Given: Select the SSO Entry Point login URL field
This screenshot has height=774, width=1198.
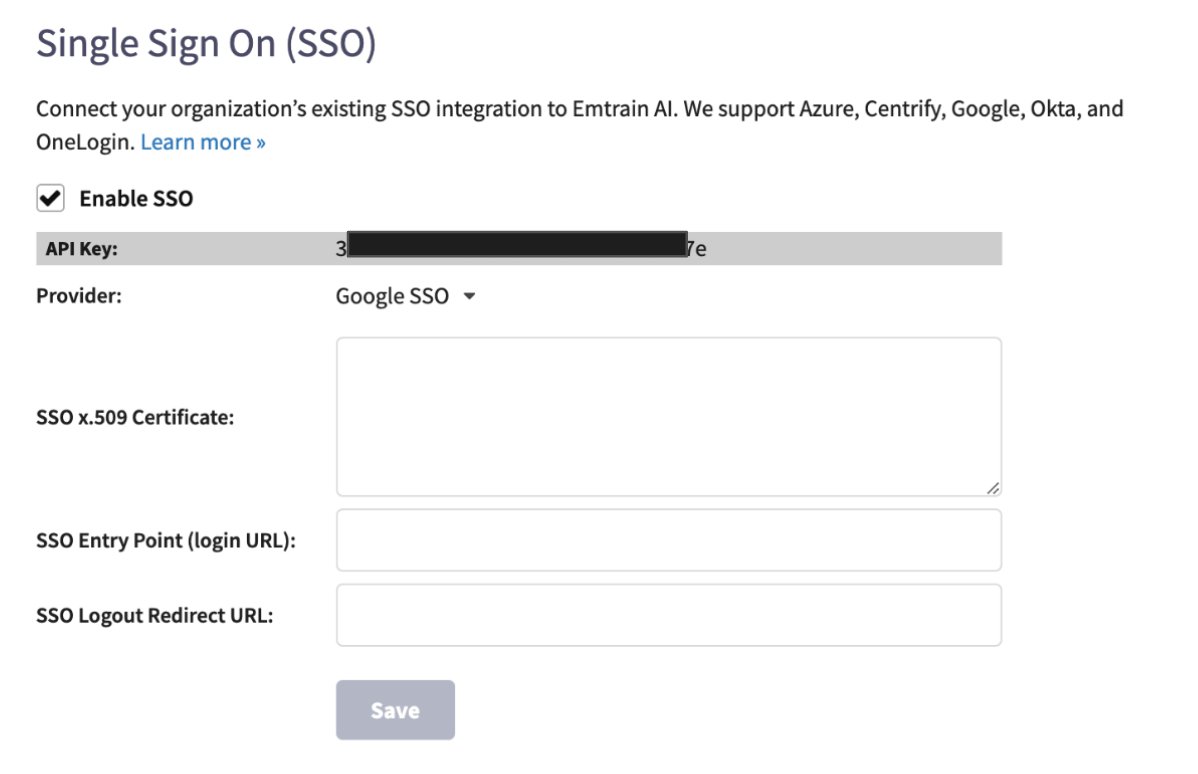Looking at the screenshot, I should pyautogui.click(x=668, y=539).
